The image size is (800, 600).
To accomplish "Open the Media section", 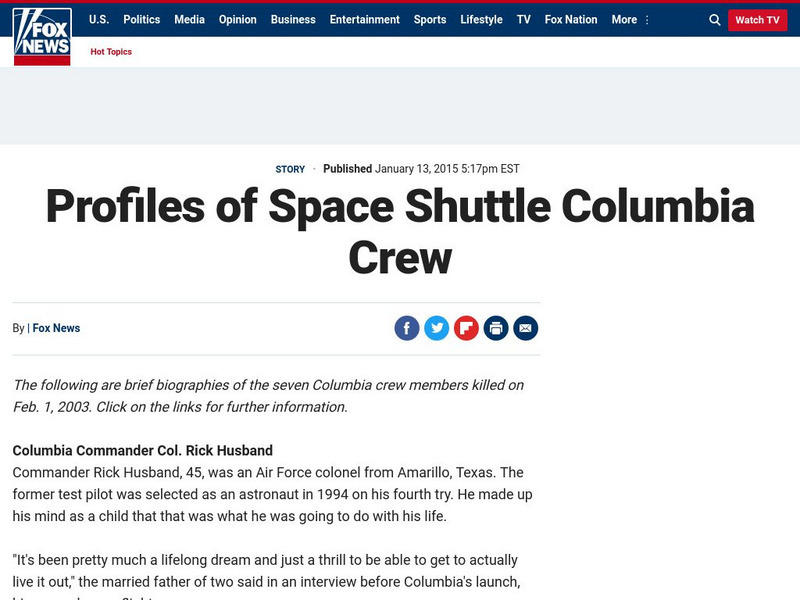I will tap(189, 20).
